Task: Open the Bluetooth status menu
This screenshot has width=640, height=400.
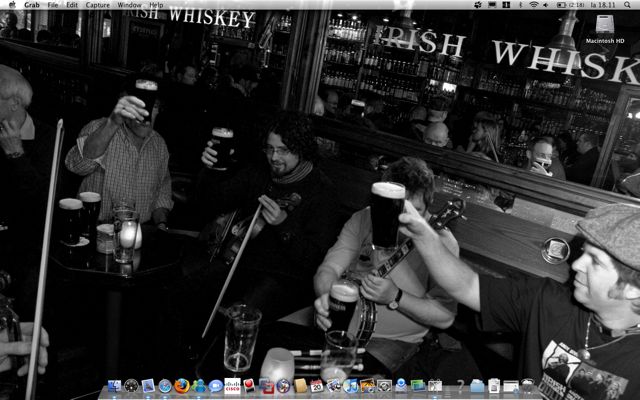Action: [520, 5]
